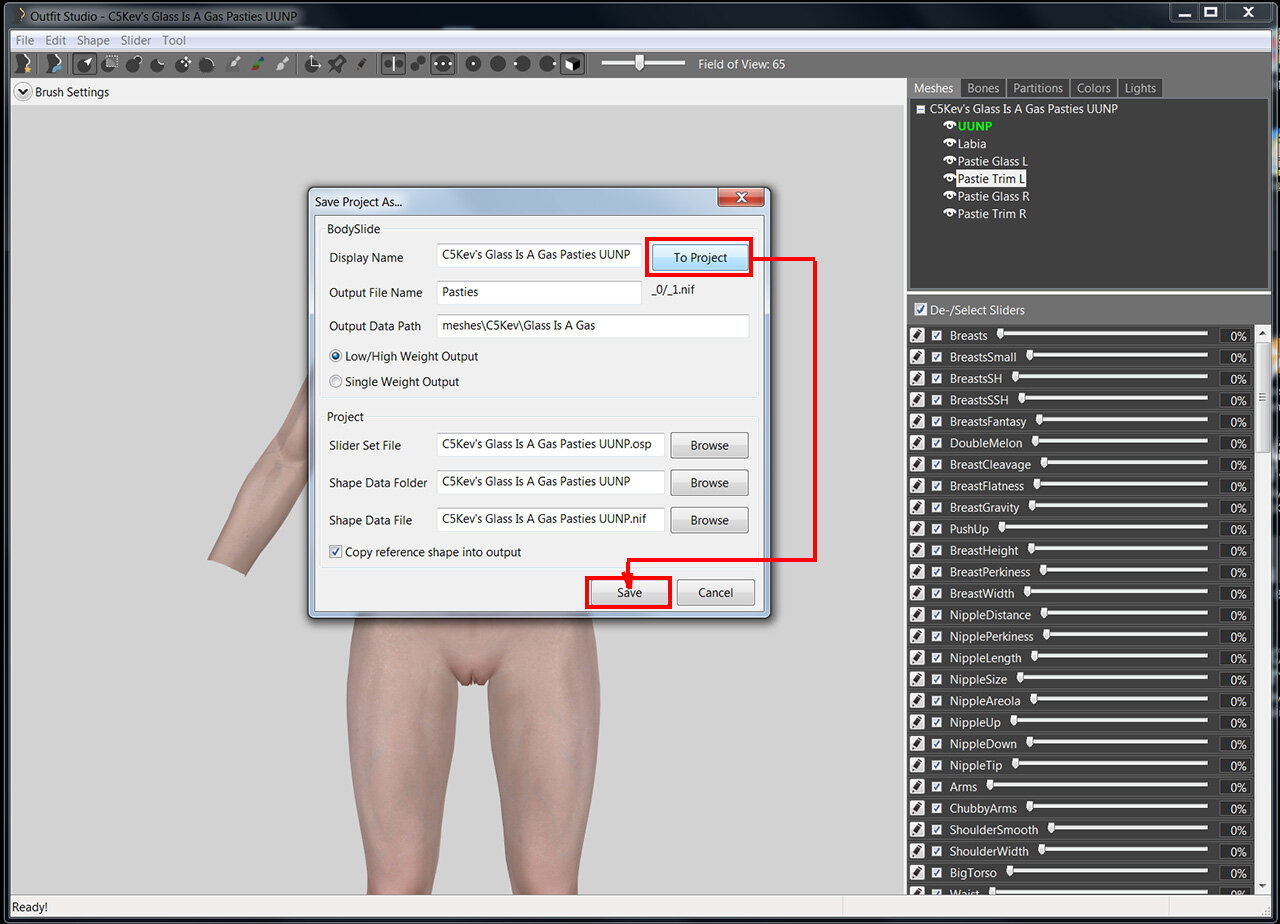
Task: Click the edit pencil for Breasts slider
Action: [x=918, y=335]
